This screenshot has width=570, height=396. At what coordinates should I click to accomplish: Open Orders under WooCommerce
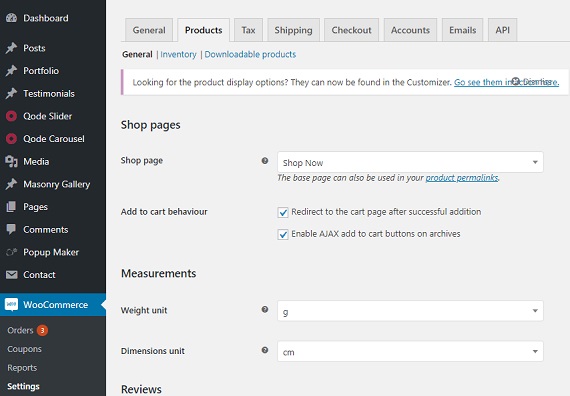pyautogui.click(x=20, y=330)
